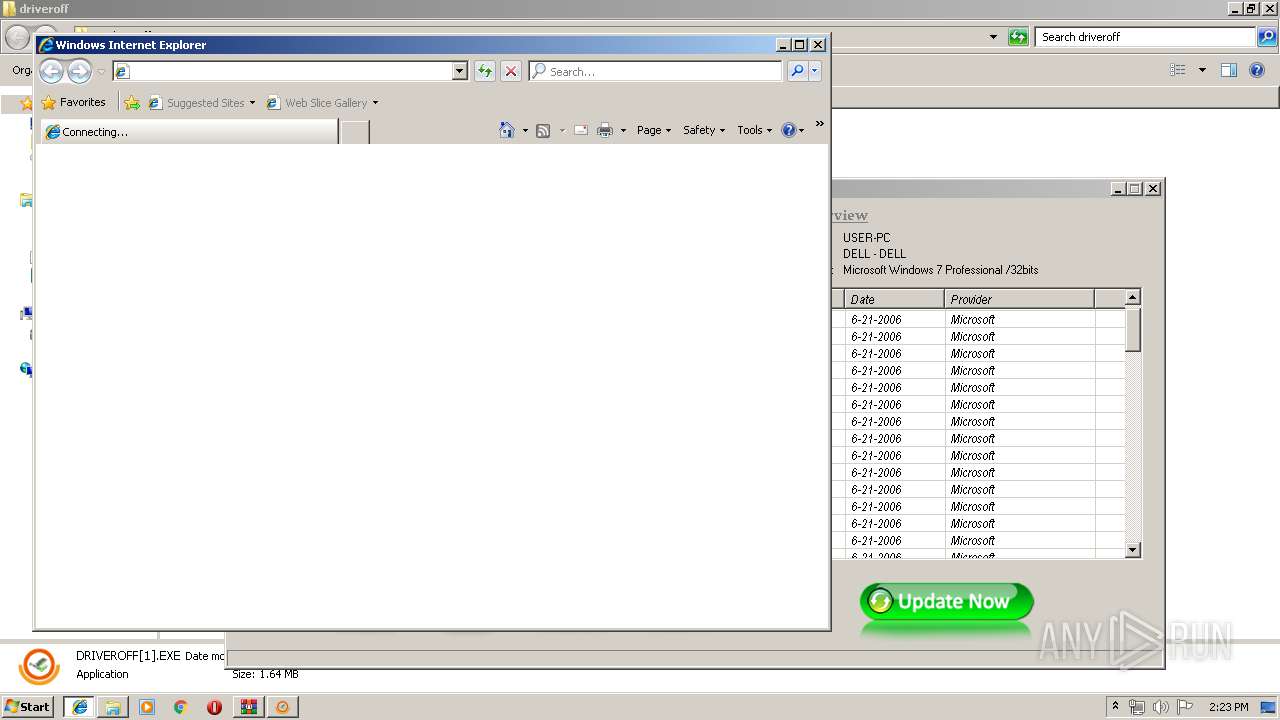Show more command bar items chevron
1280x720 pixels.
click(819, 124)
